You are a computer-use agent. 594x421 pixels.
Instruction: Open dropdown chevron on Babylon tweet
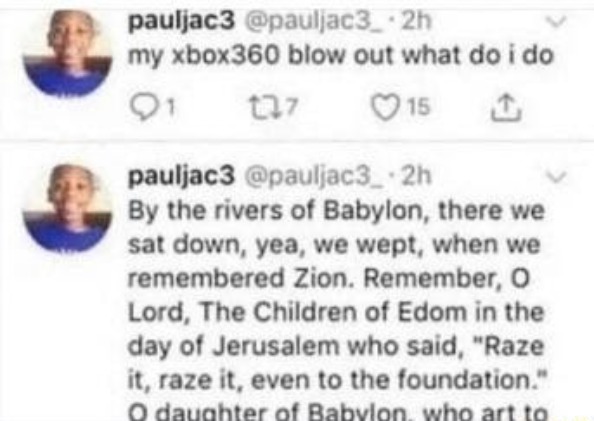pos(556,177)
